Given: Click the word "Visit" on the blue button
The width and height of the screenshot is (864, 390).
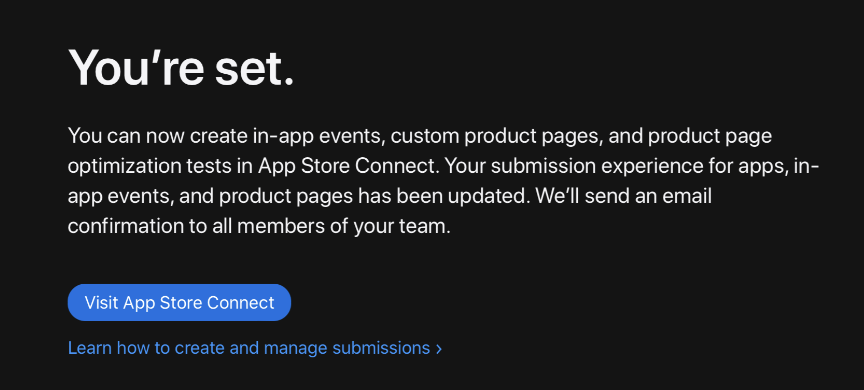Looking at the screenshot, I should point(102,302).
